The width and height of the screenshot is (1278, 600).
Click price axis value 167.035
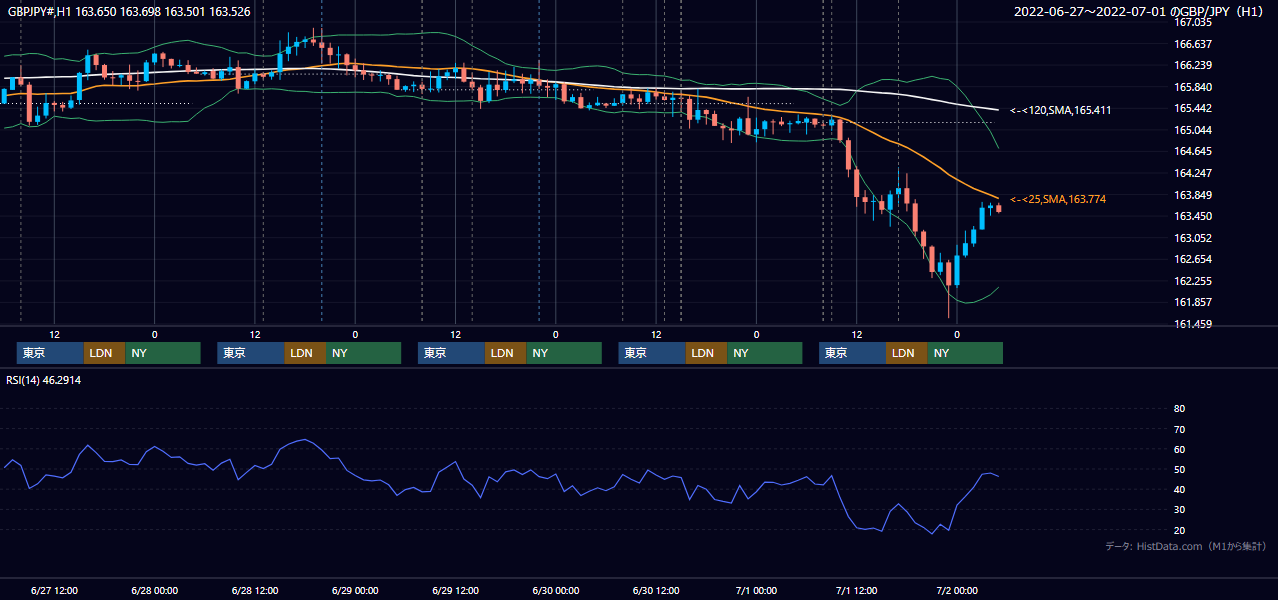tap(1193, 22)
